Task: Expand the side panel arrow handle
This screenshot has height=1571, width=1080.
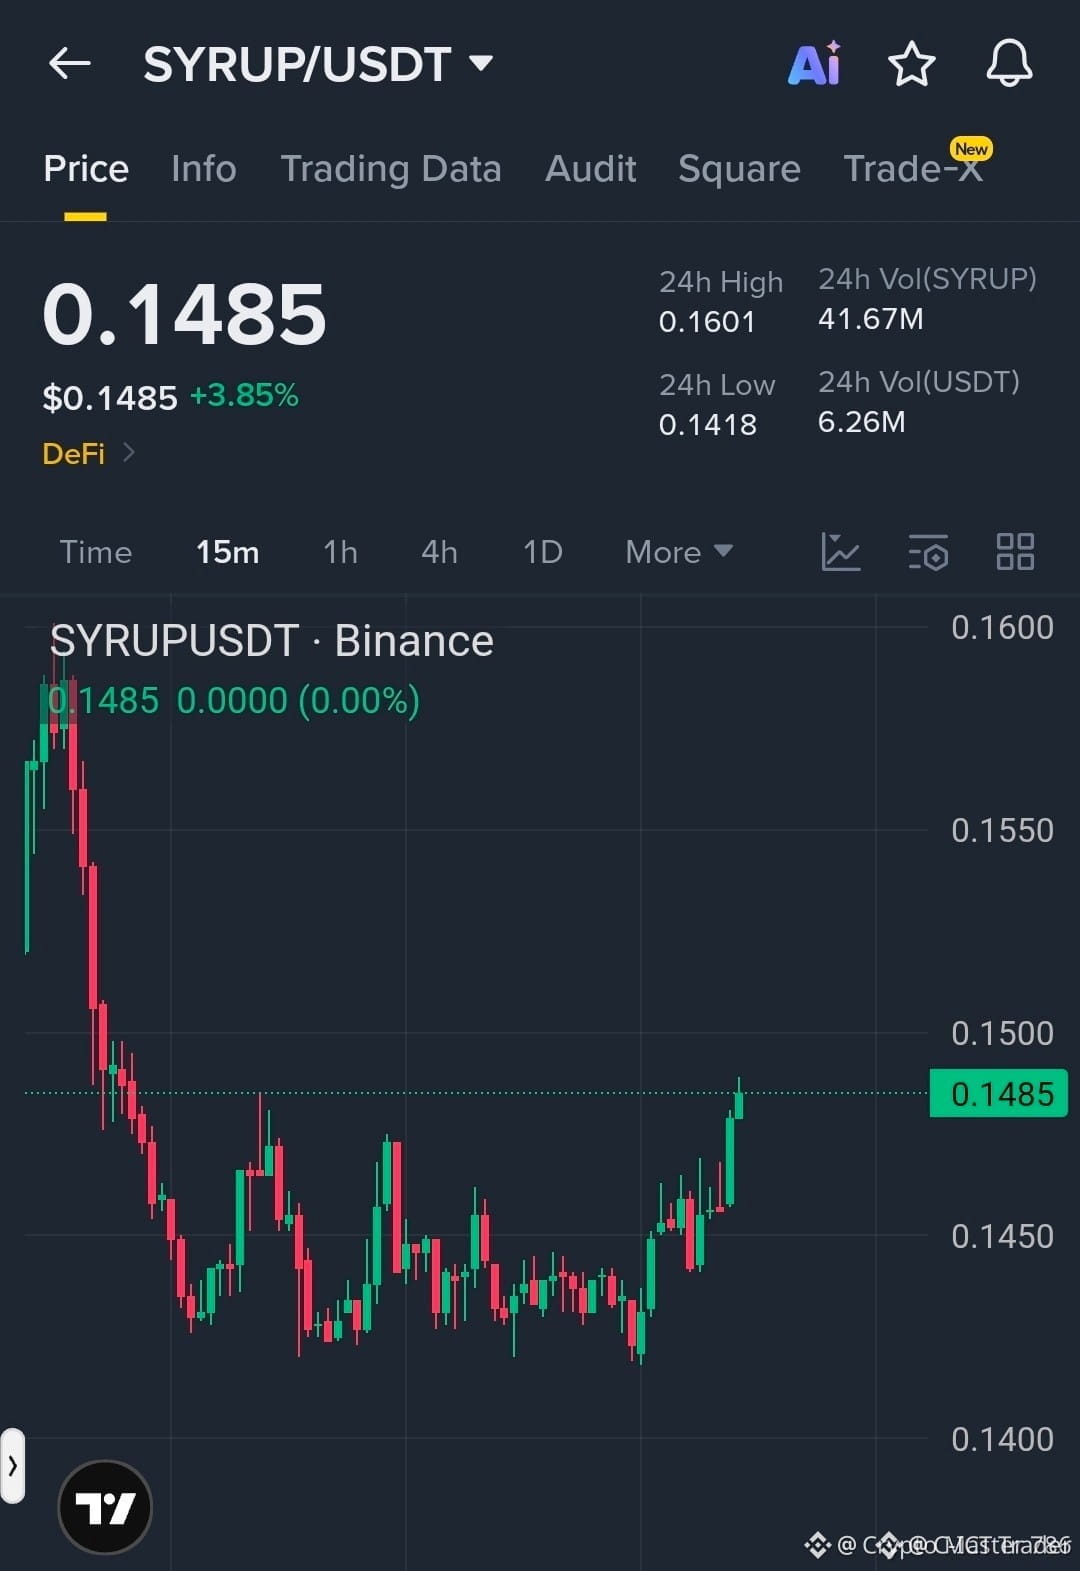Action: point(12,1466)
